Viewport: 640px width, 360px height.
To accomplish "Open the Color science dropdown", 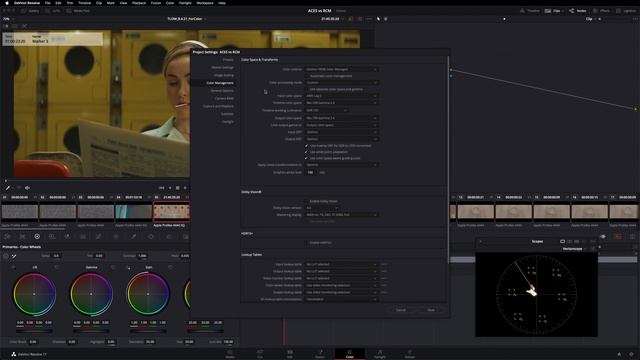I will 342,69.
